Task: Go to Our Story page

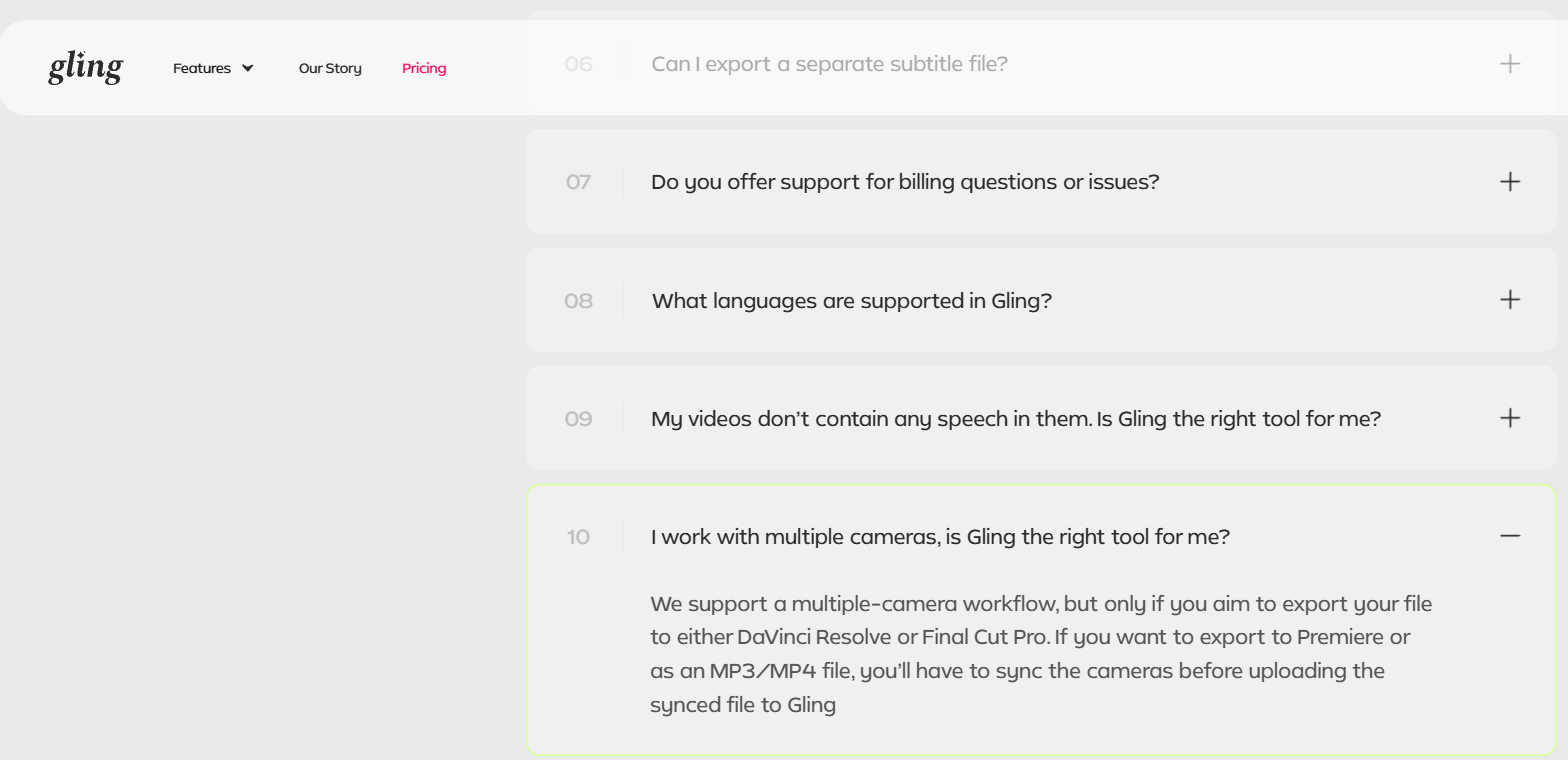Action: 330,68
